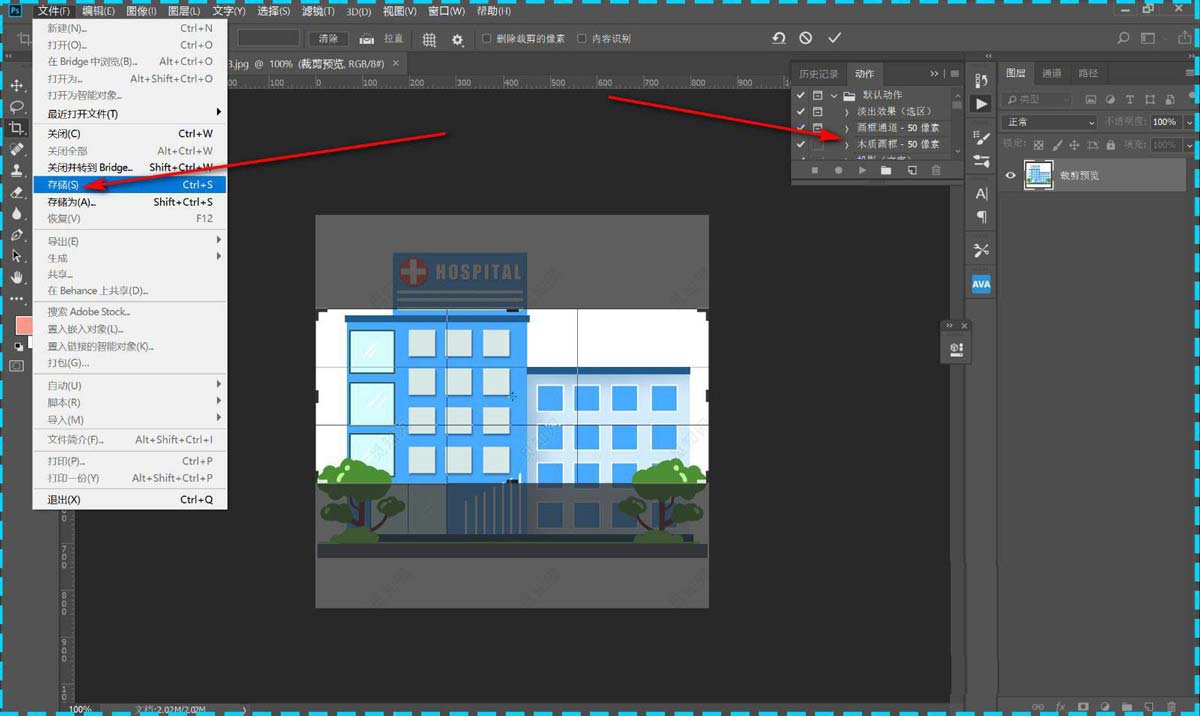Click the 裁剪预览 layer thumbnail
1200x716 pixels.
pos(1039,175)
